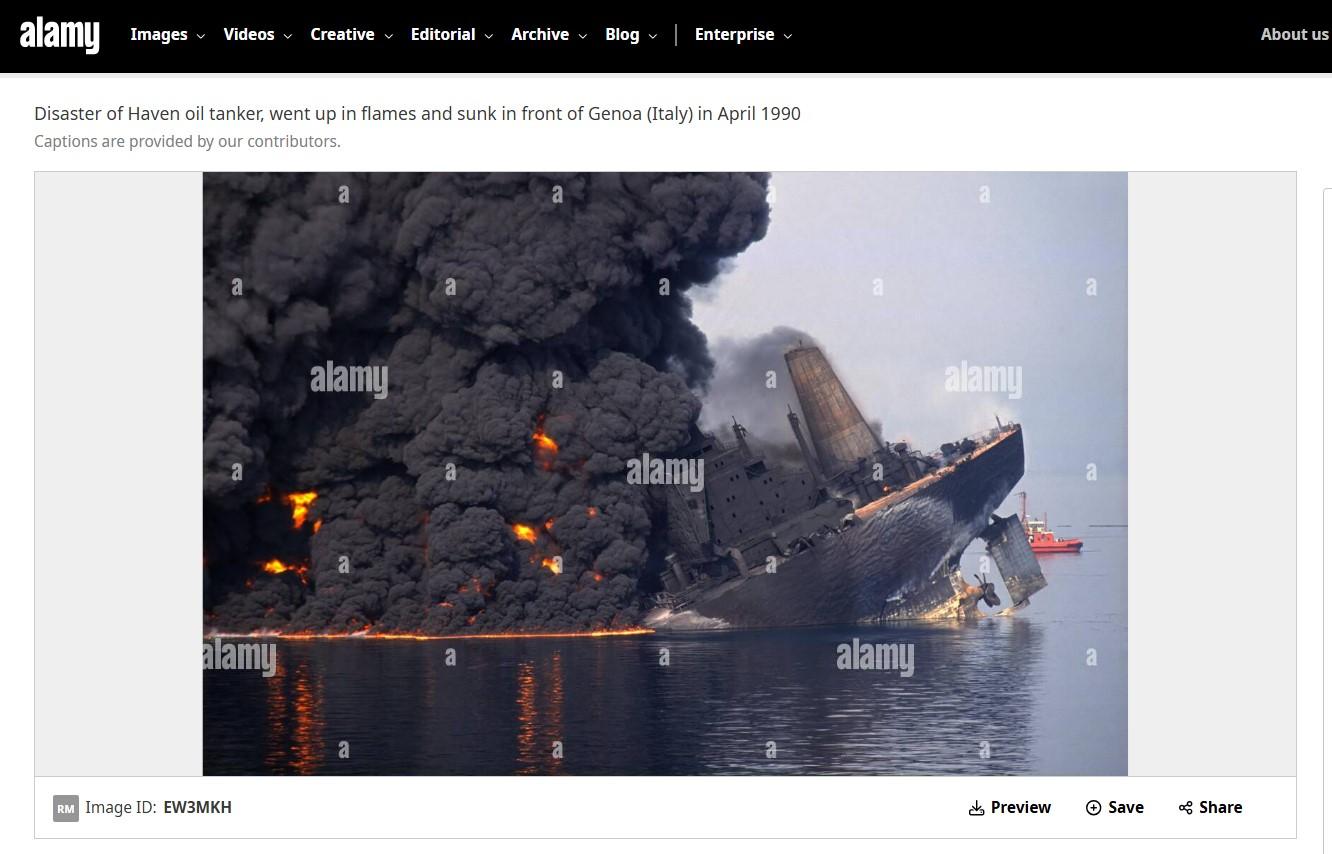This screenshot has height=854, width=1332.
Task: Click the RM license badge
Action: (x=66, y=808)
